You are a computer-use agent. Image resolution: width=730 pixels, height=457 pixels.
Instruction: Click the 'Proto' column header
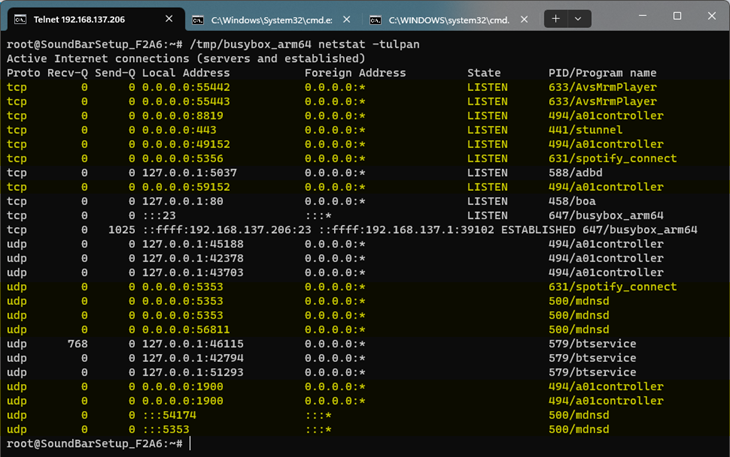pos(23,73)
